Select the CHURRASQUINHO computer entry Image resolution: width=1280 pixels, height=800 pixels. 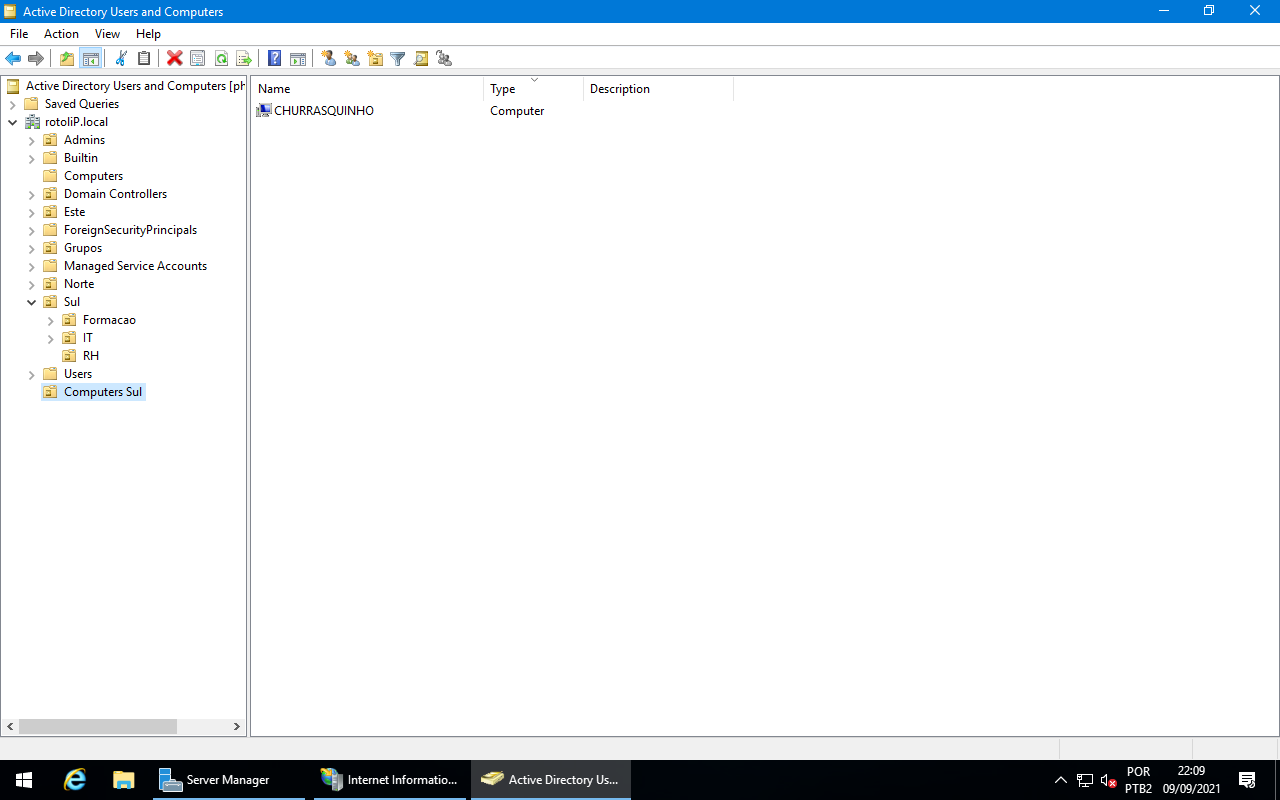[323, 111]
